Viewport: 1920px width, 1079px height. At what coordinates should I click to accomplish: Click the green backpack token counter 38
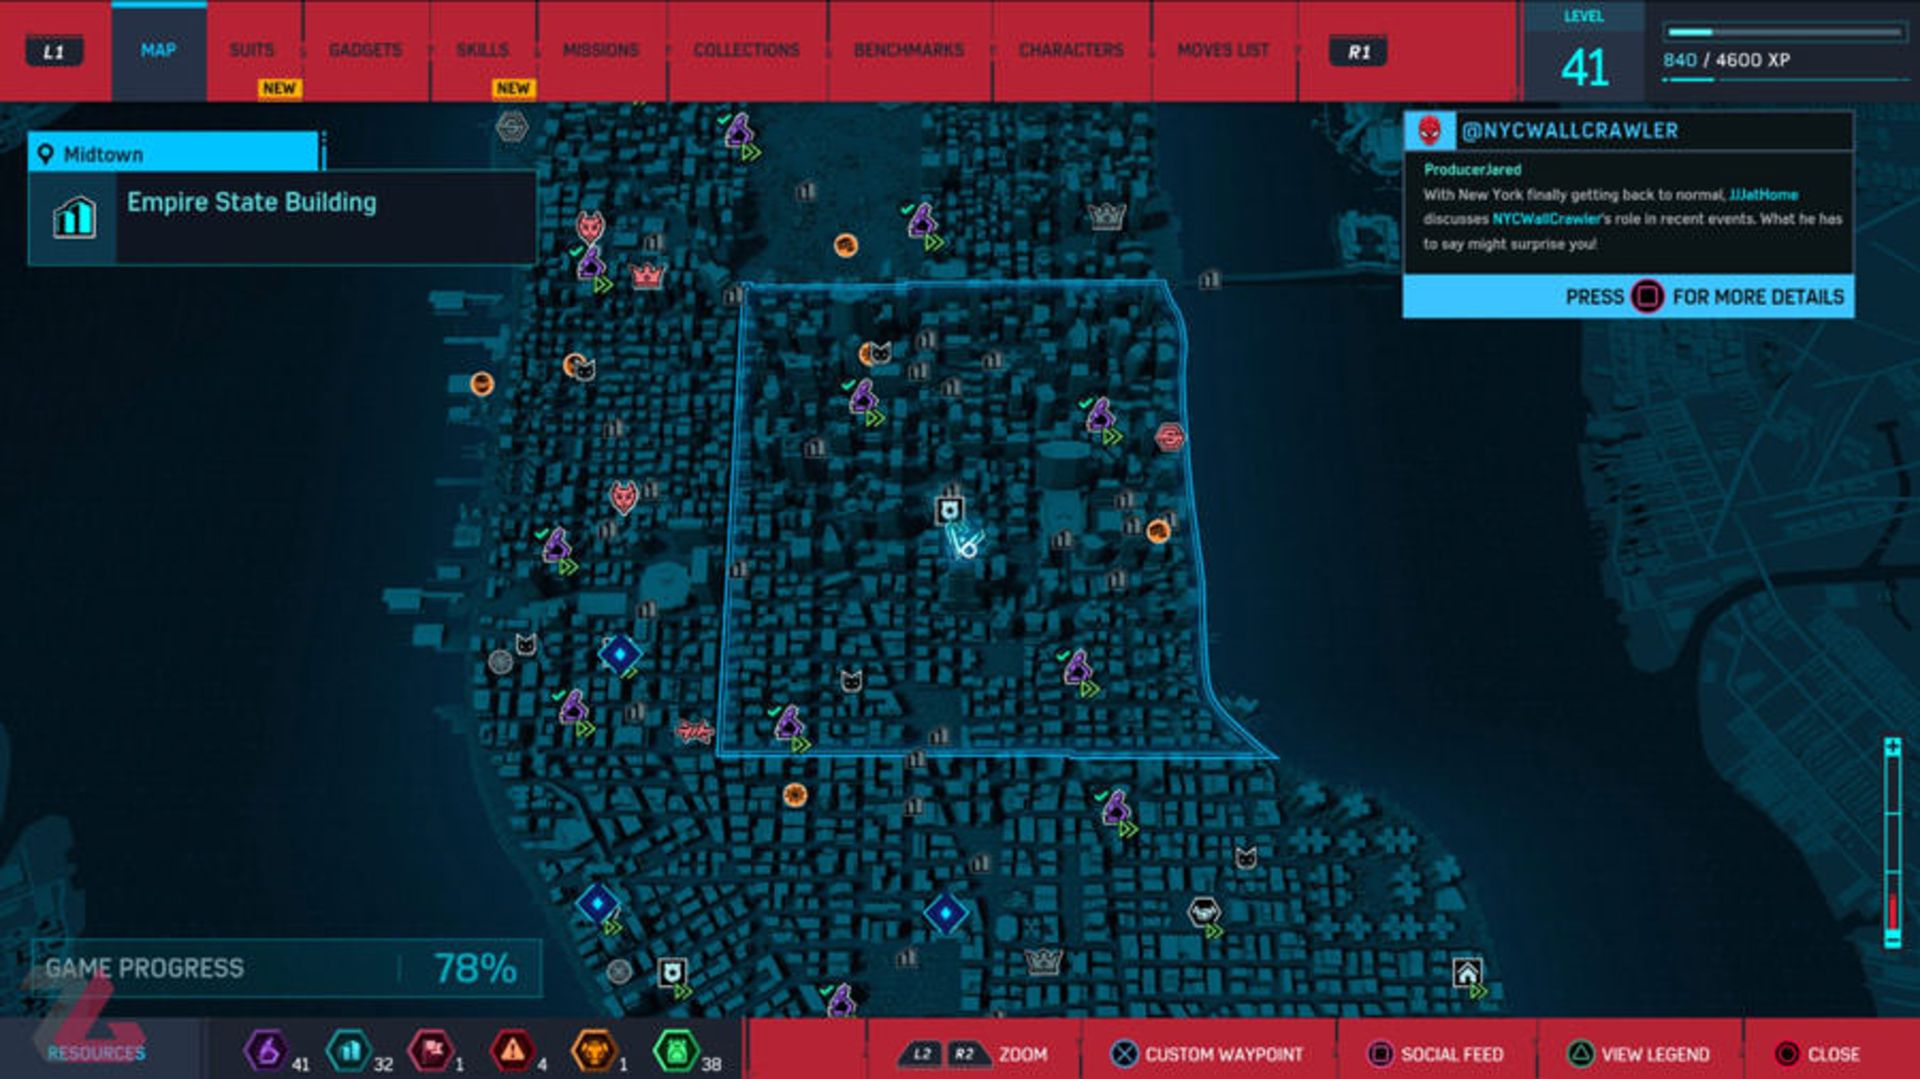point(688,1051)
